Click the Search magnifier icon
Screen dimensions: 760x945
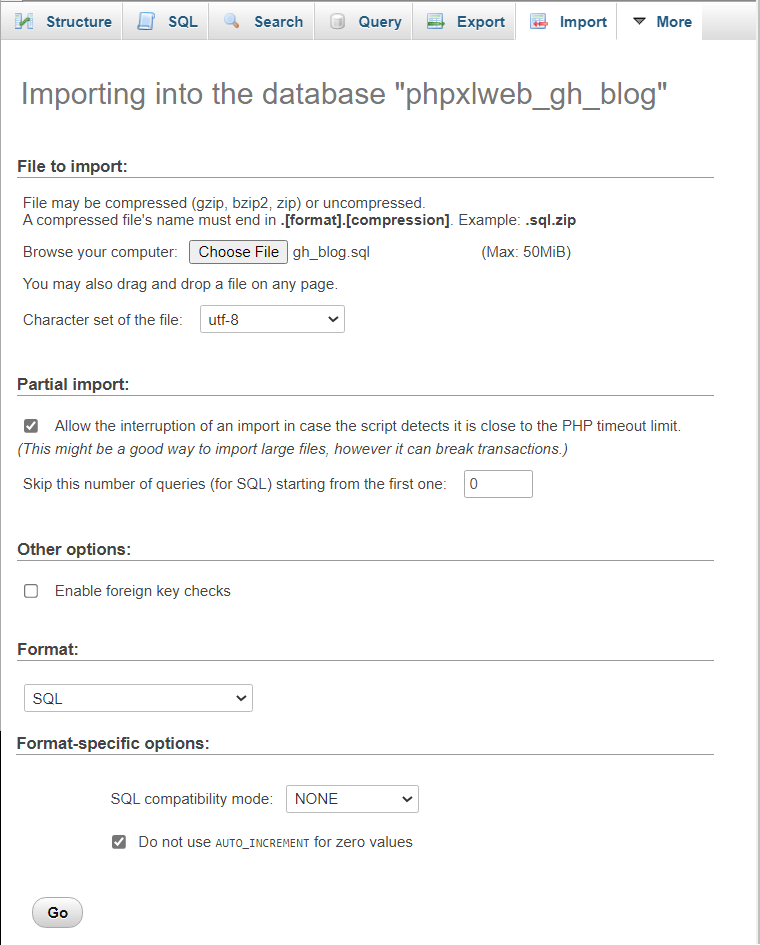point(231,21)
